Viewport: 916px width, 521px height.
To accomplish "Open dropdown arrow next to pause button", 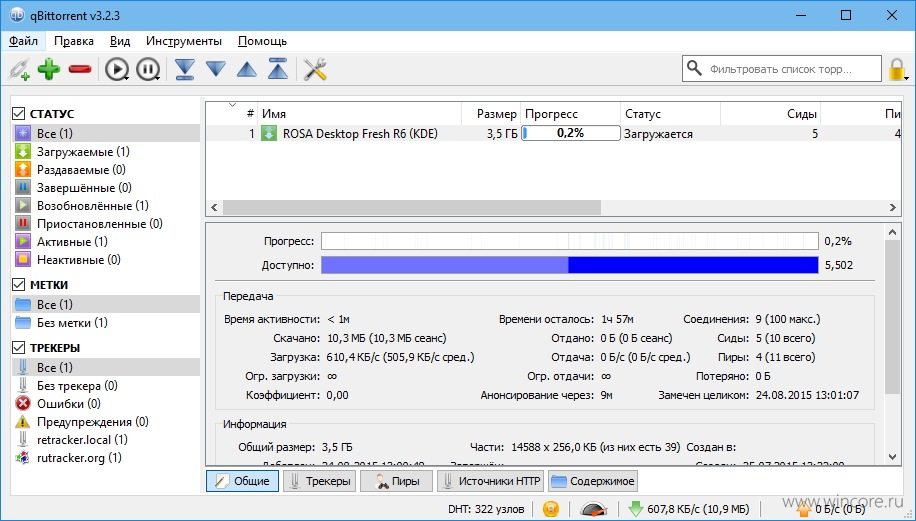I will [158, 78].
